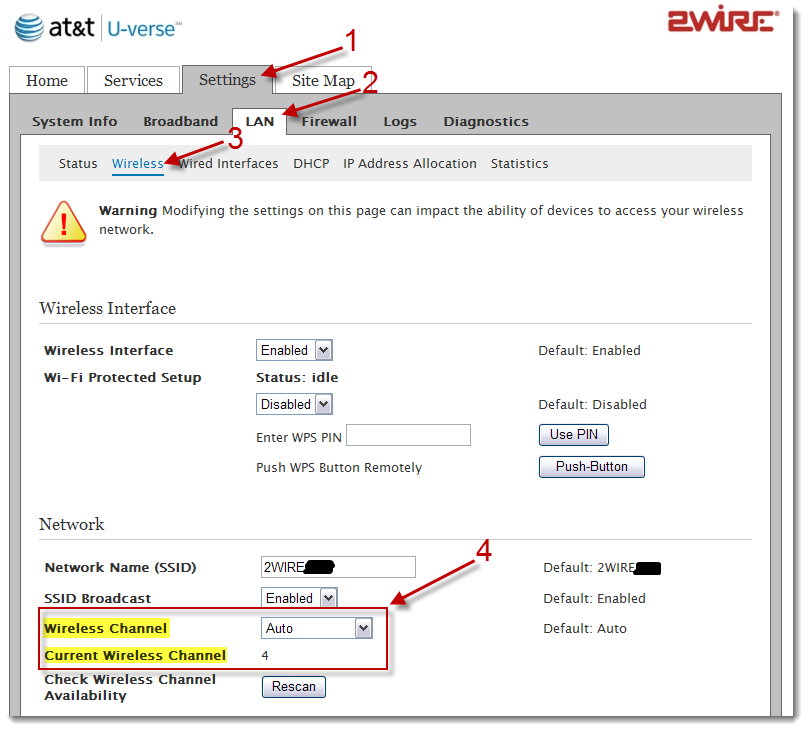The width and height of the screenshot is (808, 731).
Task: Open the Diagnostics section
Action: 486,122
